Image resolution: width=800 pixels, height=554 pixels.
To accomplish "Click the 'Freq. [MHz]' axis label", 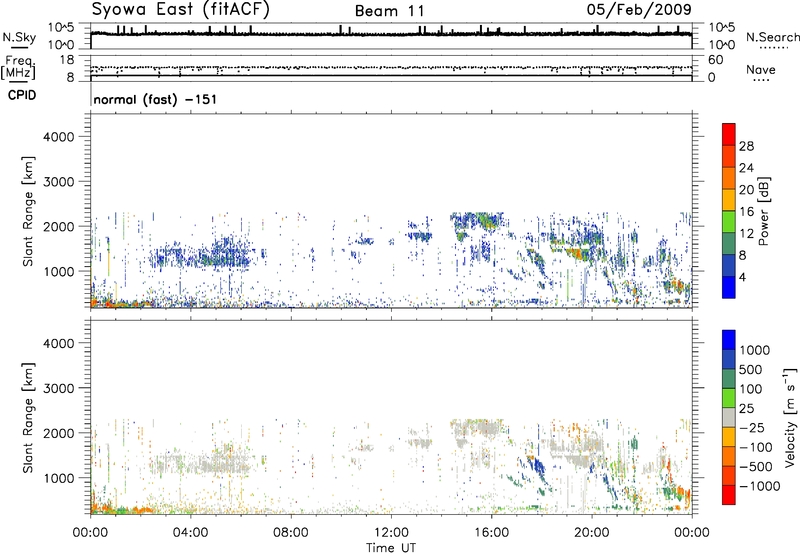I will (18, 68).
